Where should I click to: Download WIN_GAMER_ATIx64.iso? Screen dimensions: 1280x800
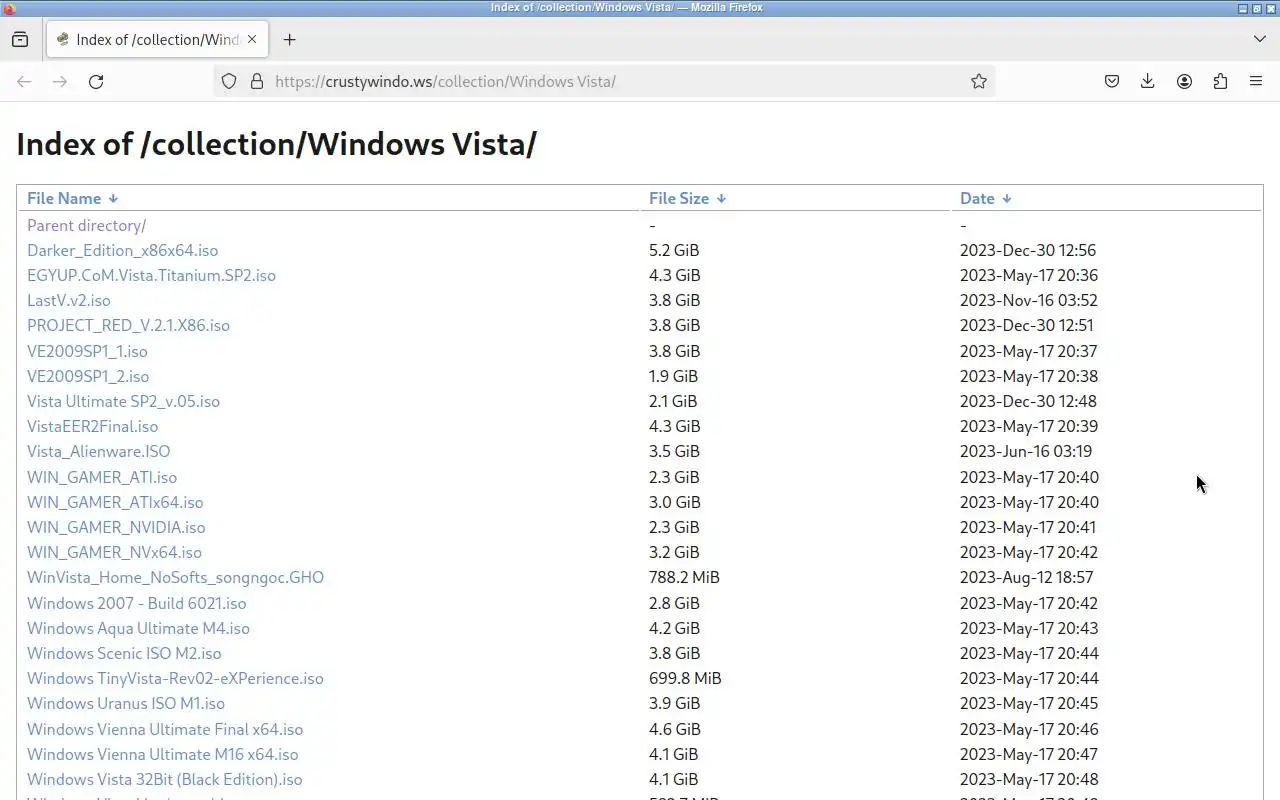point(115,502)
